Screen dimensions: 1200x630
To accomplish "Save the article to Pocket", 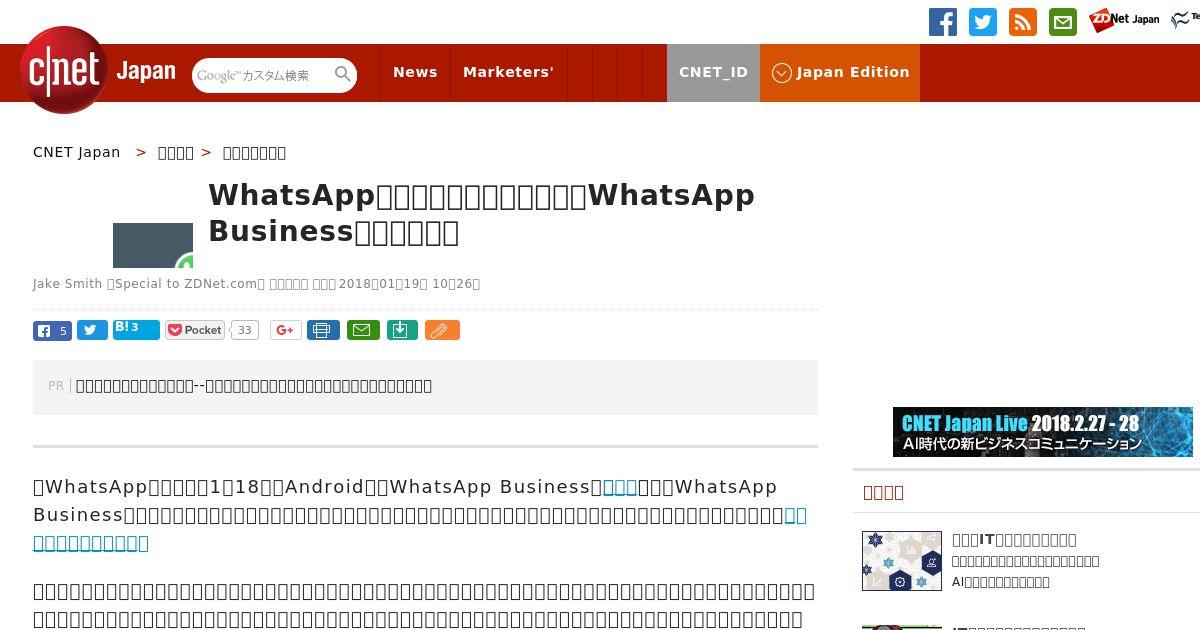I will point(195,330).
